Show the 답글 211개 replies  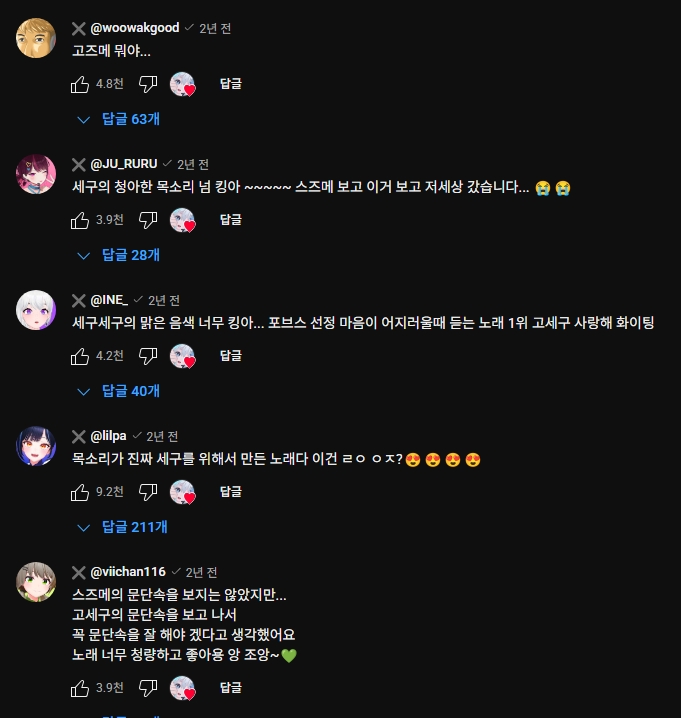tap(122, 528)
